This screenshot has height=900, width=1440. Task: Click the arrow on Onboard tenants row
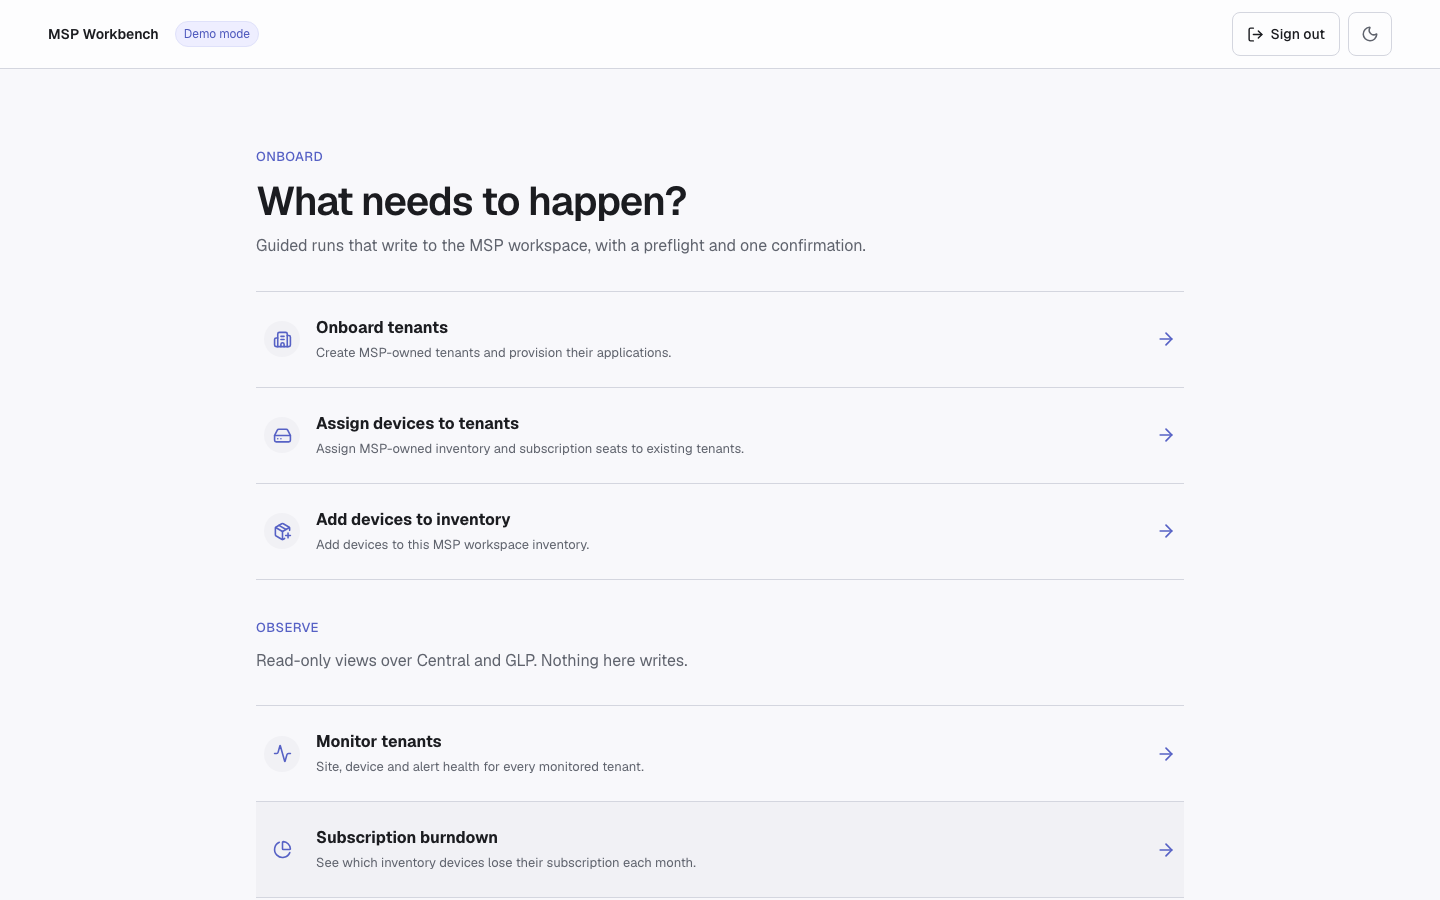1166,339
